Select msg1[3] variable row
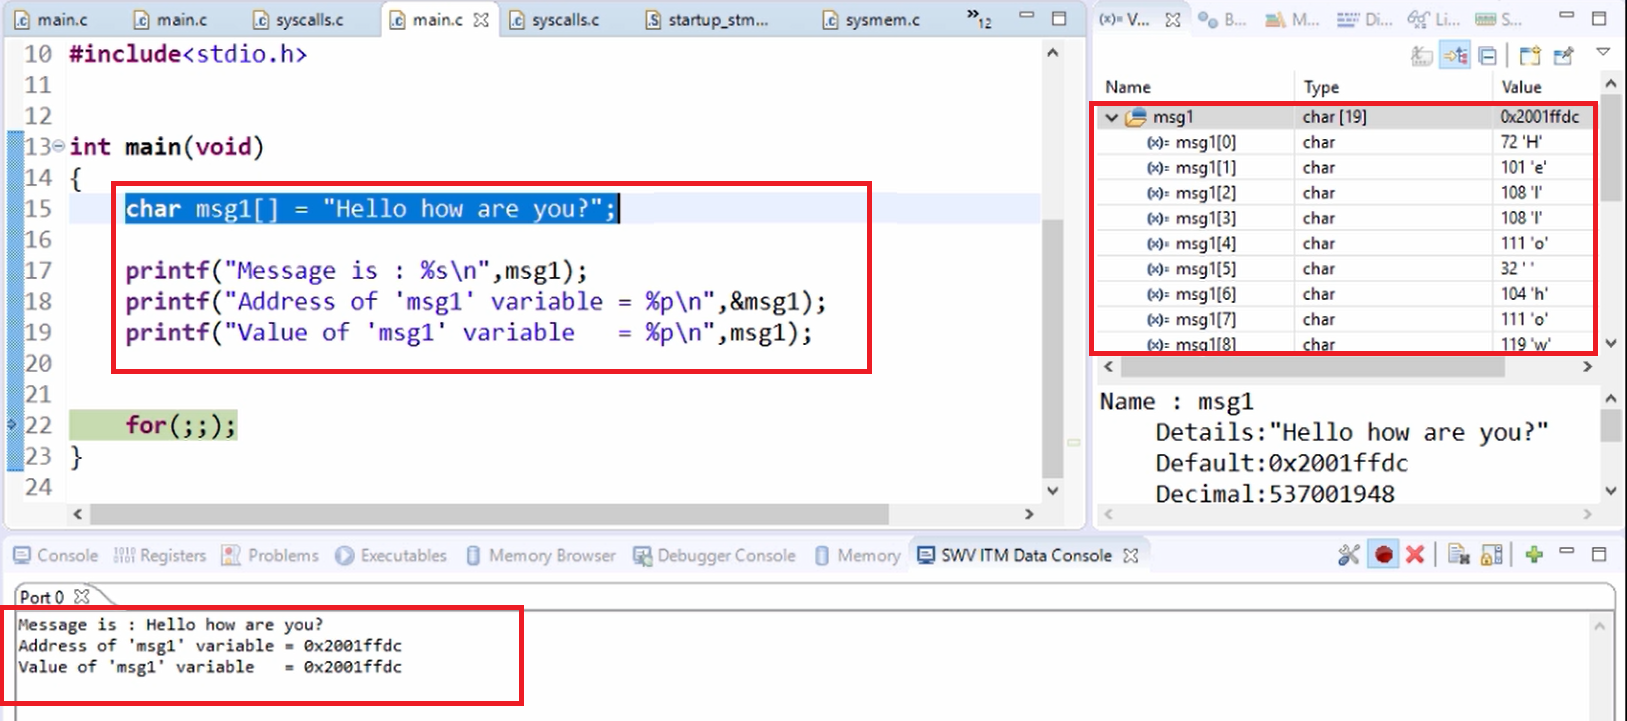 coord(1342,218)
